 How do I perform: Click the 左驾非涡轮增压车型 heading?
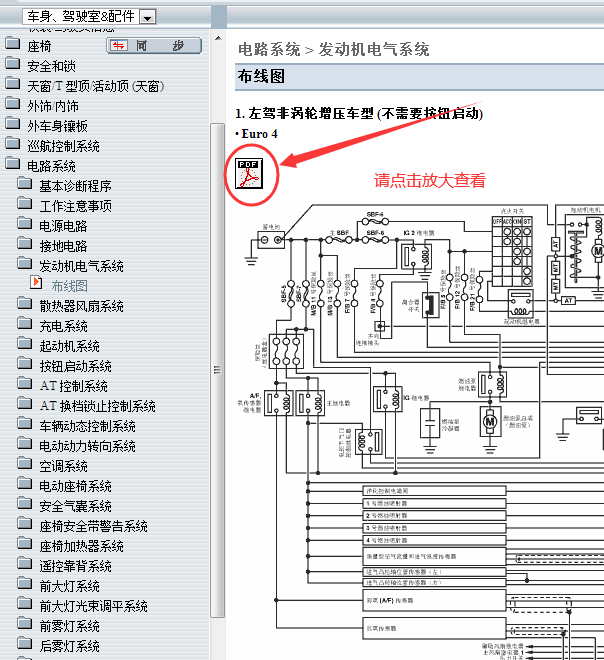[x=359, y=114]
